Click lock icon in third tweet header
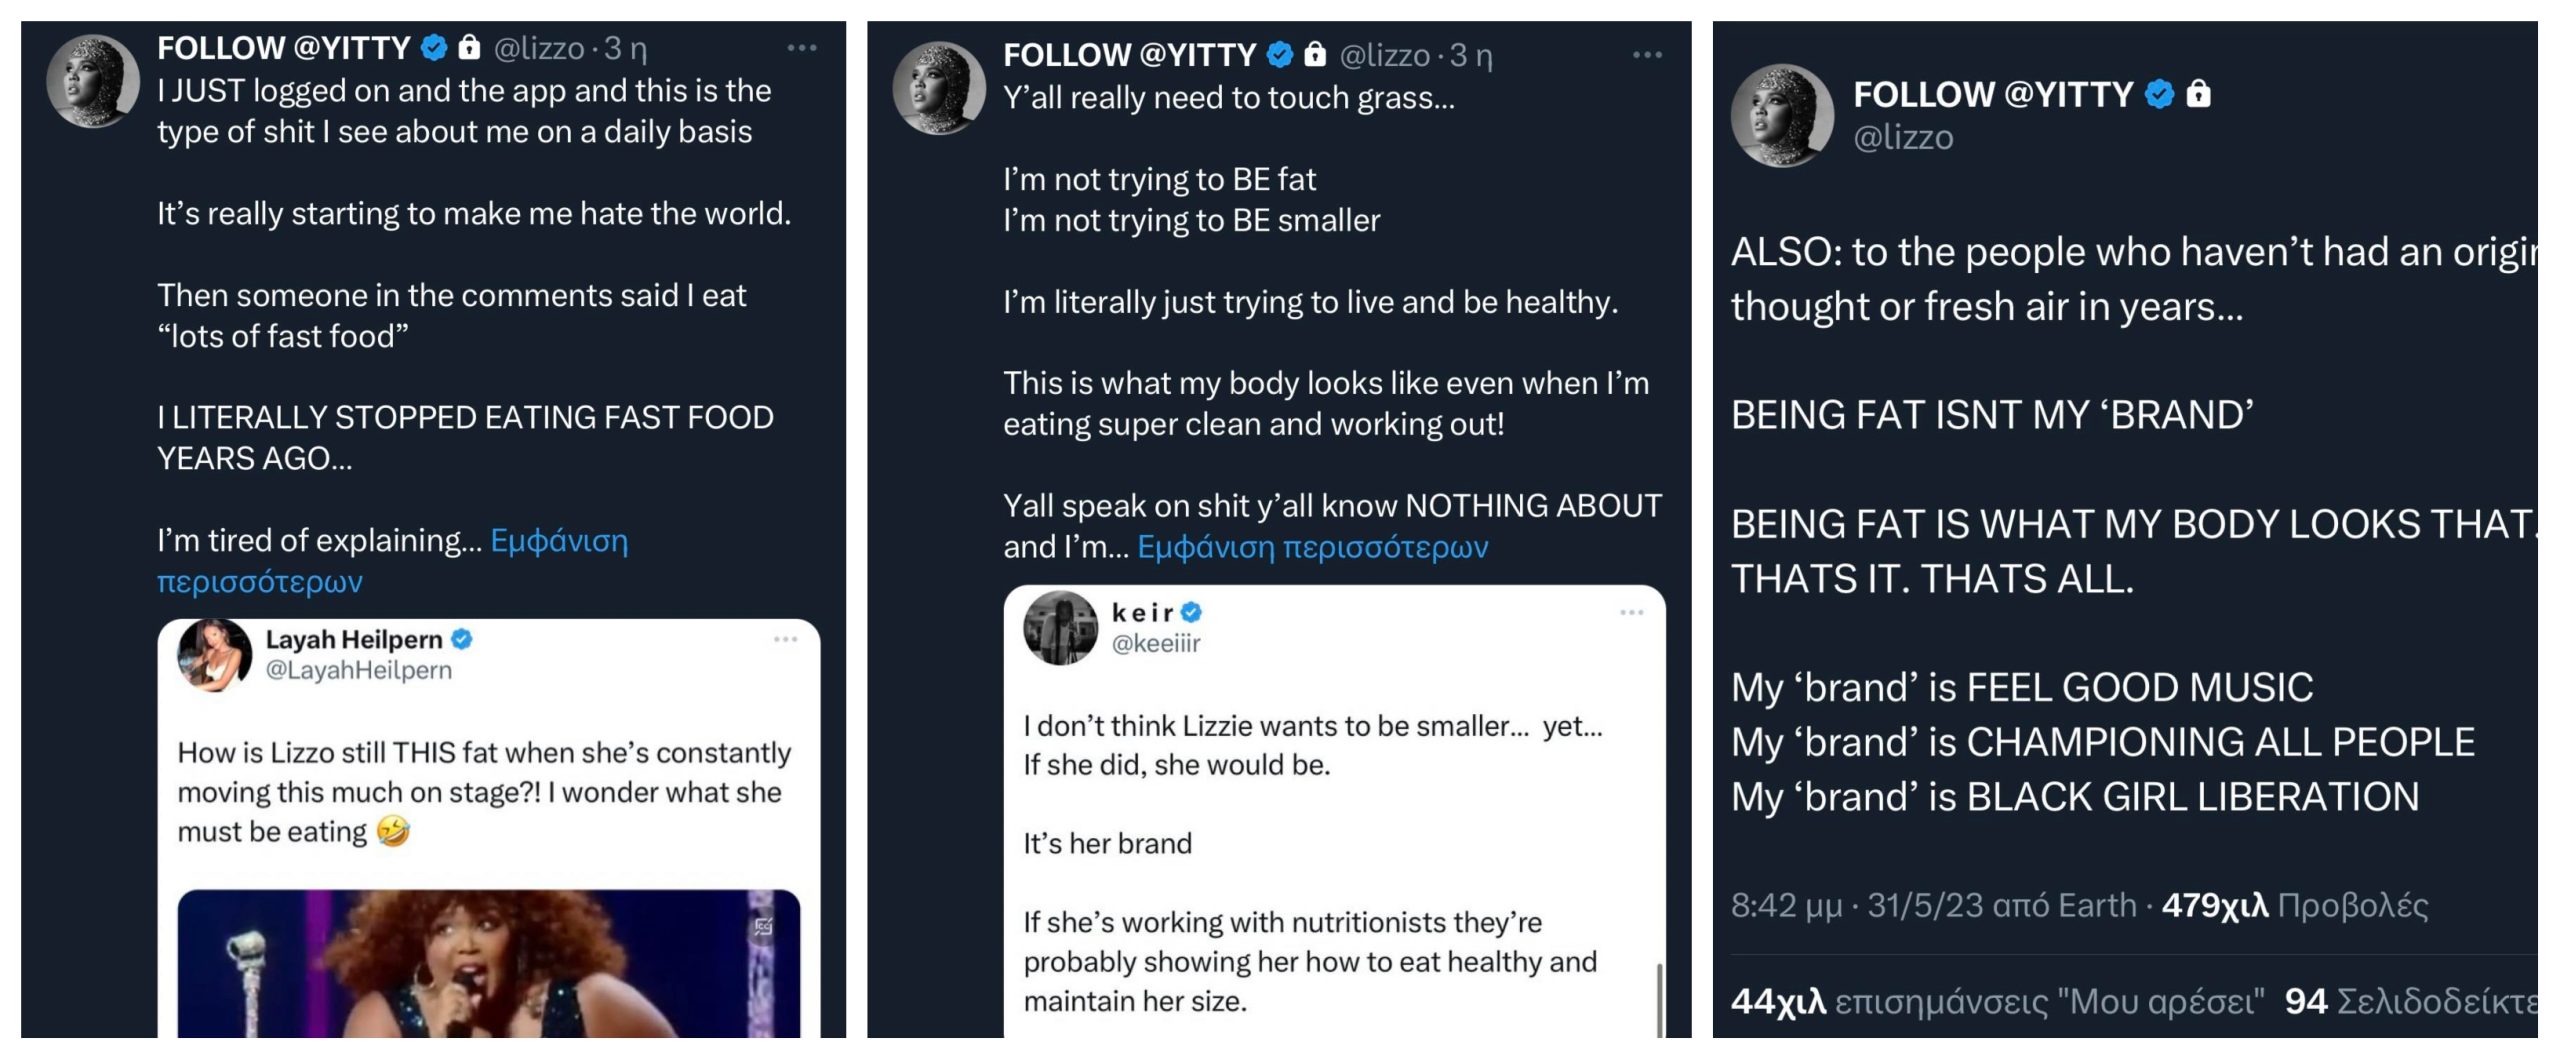 (x=2198, y=94)
